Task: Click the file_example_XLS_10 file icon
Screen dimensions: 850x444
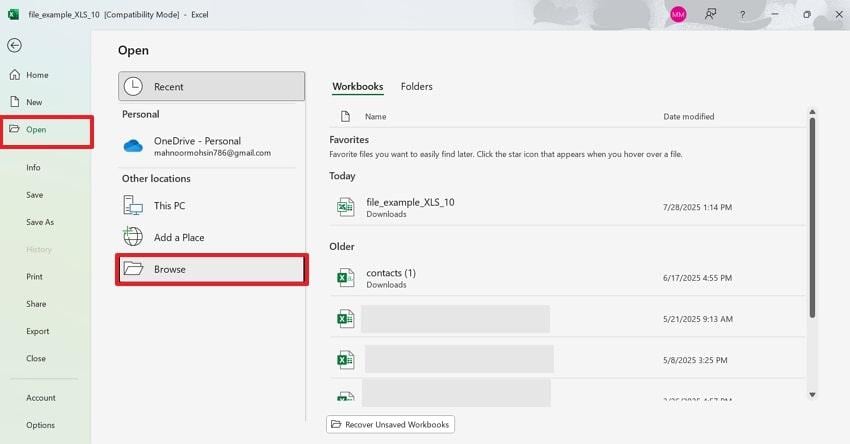Action: [x=345, y=207]
